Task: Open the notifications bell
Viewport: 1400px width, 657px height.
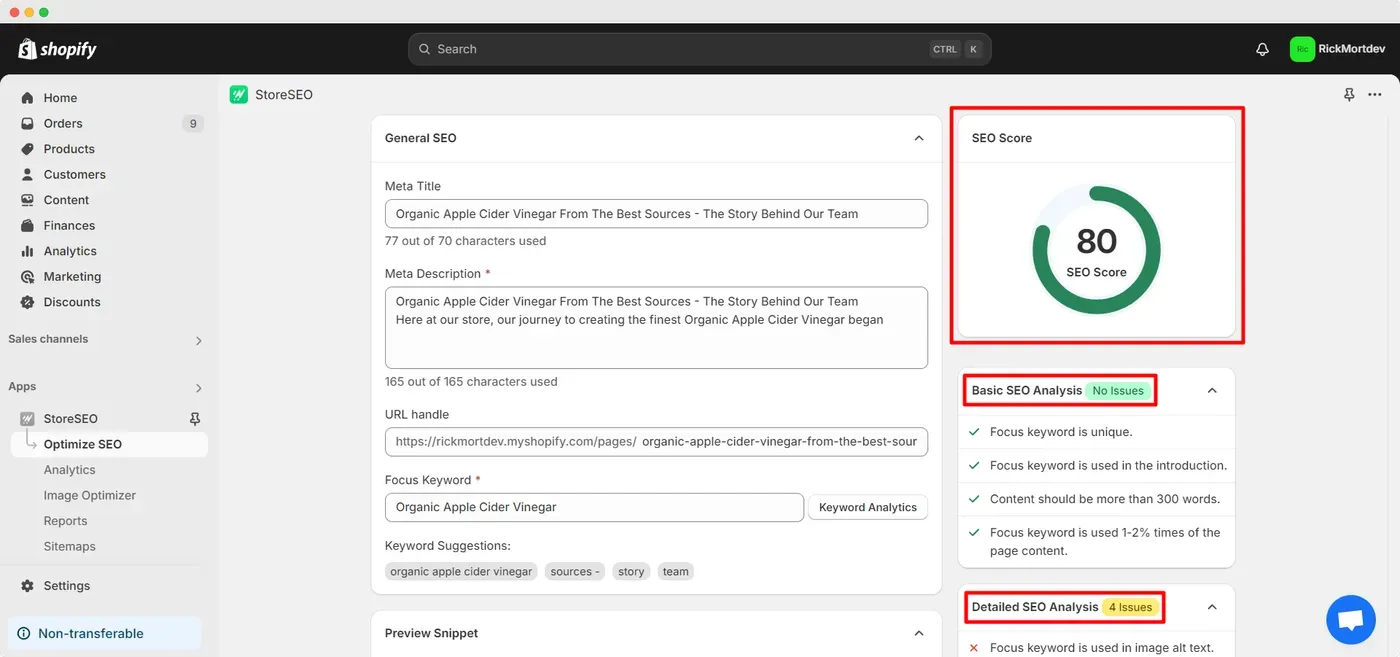Action: tap(1262, 49)
